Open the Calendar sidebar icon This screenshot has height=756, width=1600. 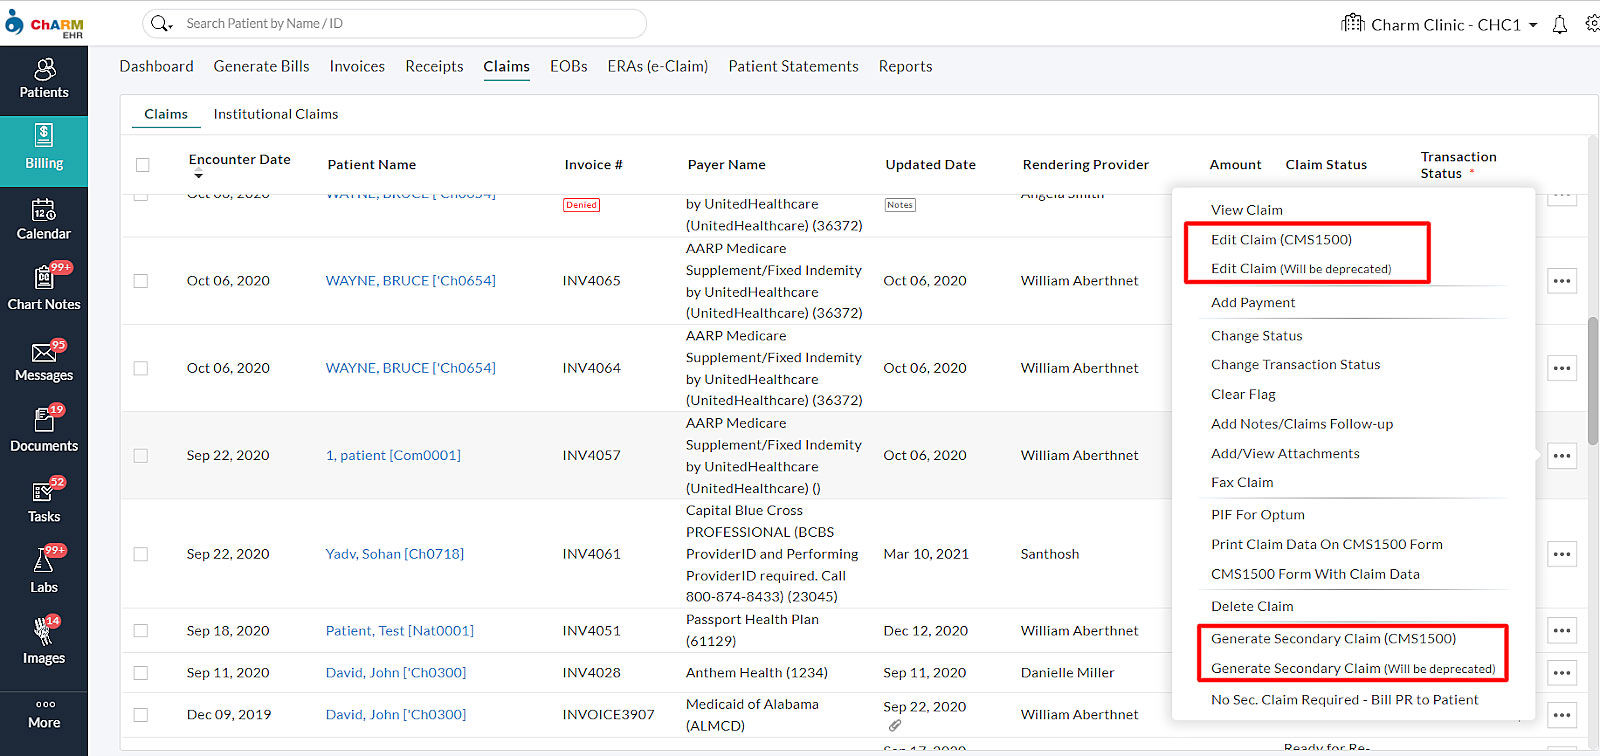[x=44, y=220]
